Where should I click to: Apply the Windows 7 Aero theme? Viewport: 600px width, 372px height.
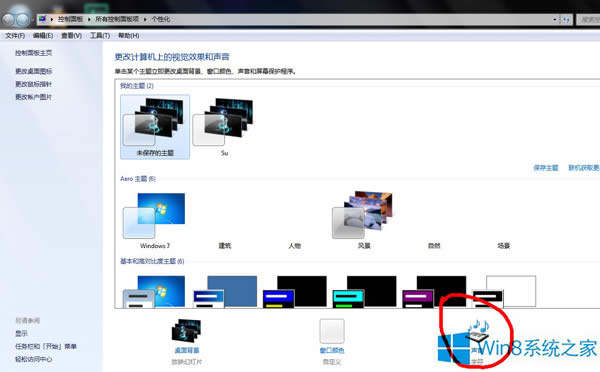pyautogui.click(x=155, y=221)
